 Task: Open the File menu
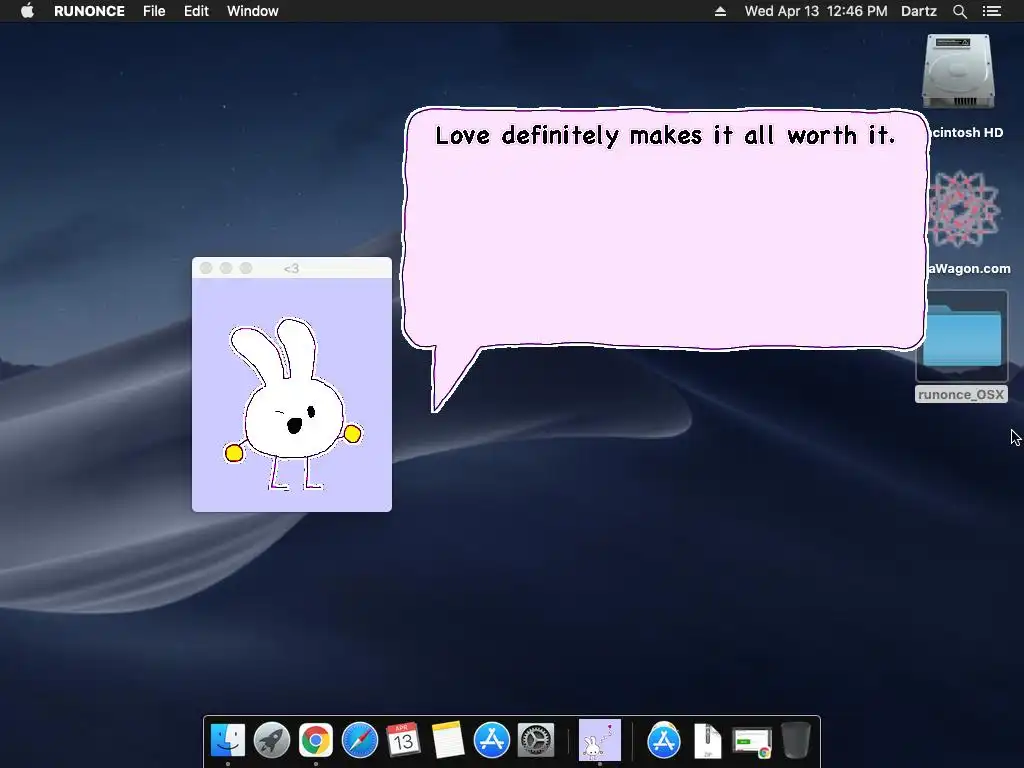tap(154, 11)
